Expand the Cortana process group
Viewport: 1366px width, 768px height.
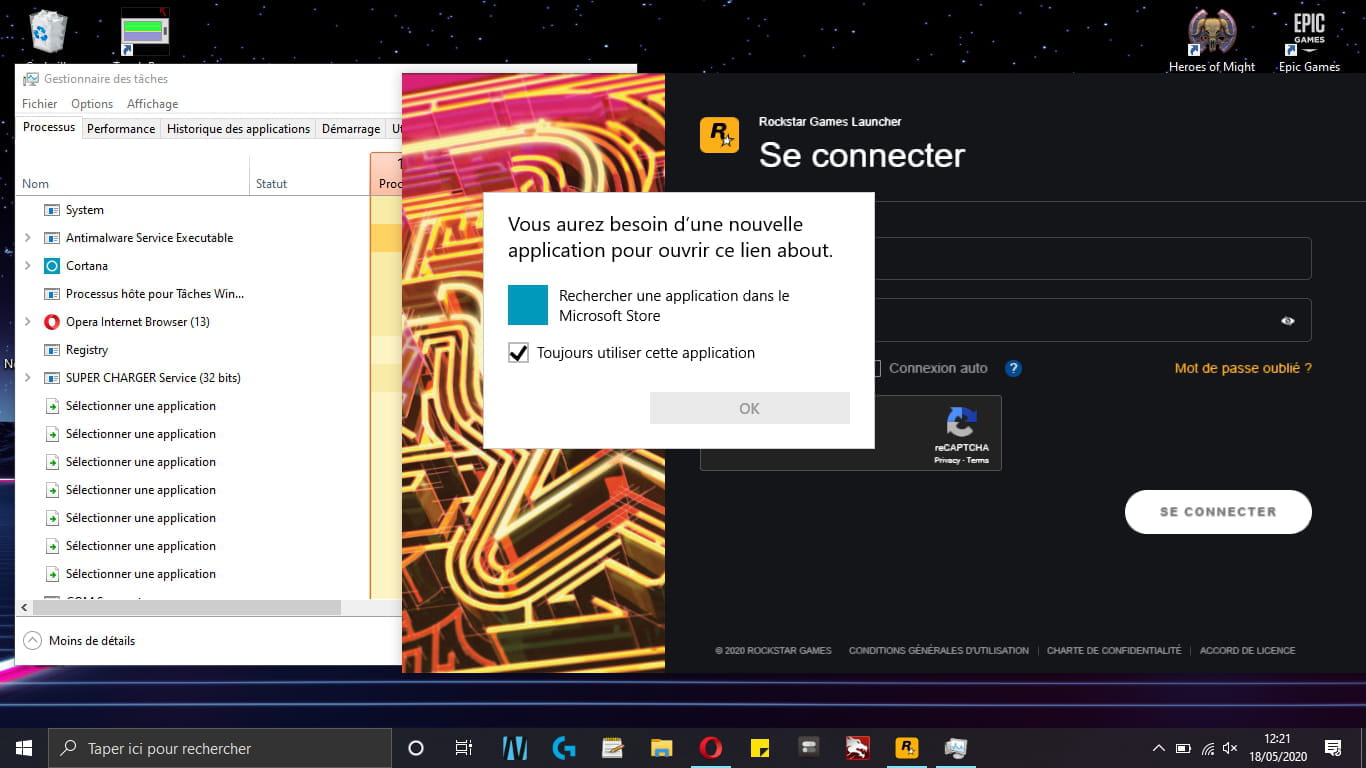[27, 266]
